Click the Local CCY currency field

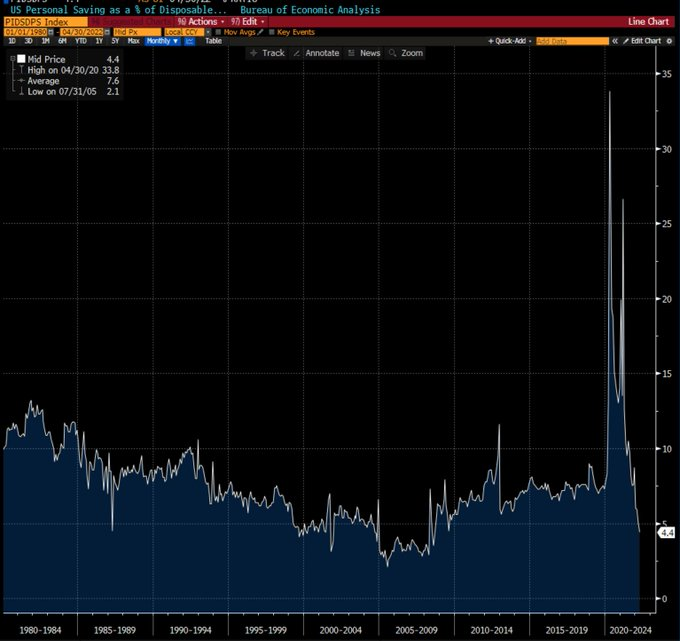pyautogui.click(x=184, y=32)
